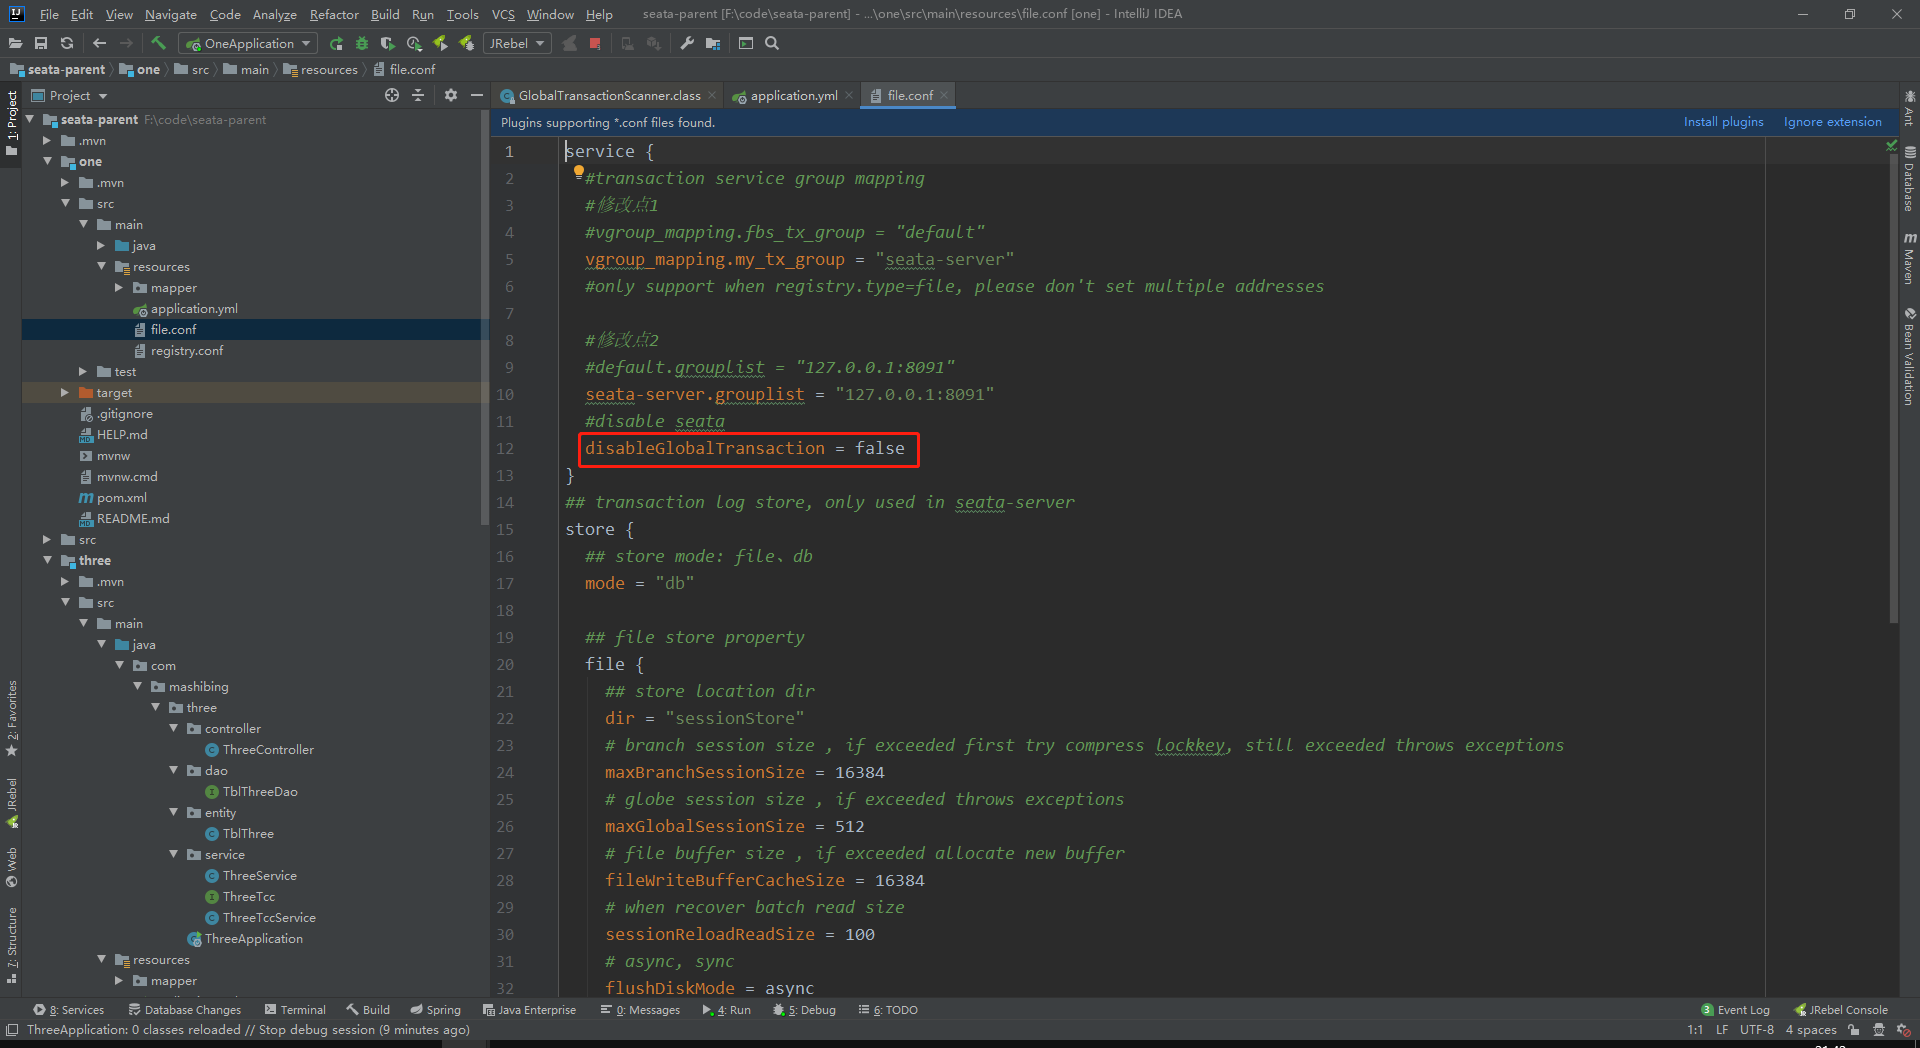Run with Coverage icon
1920x1048 pixels.
388,43
